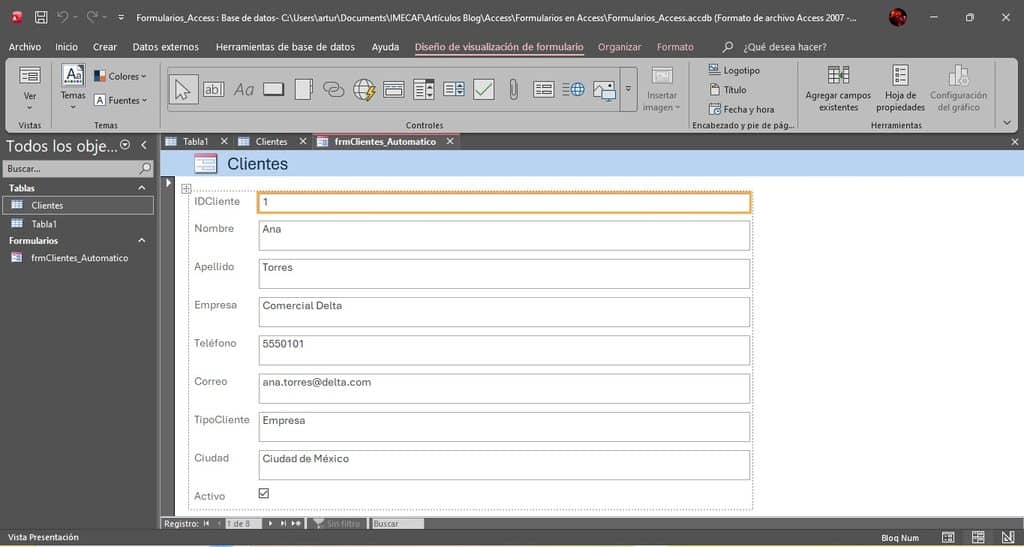
Task: Insert a Hyperlink control
Action: [x=334, y=89]
